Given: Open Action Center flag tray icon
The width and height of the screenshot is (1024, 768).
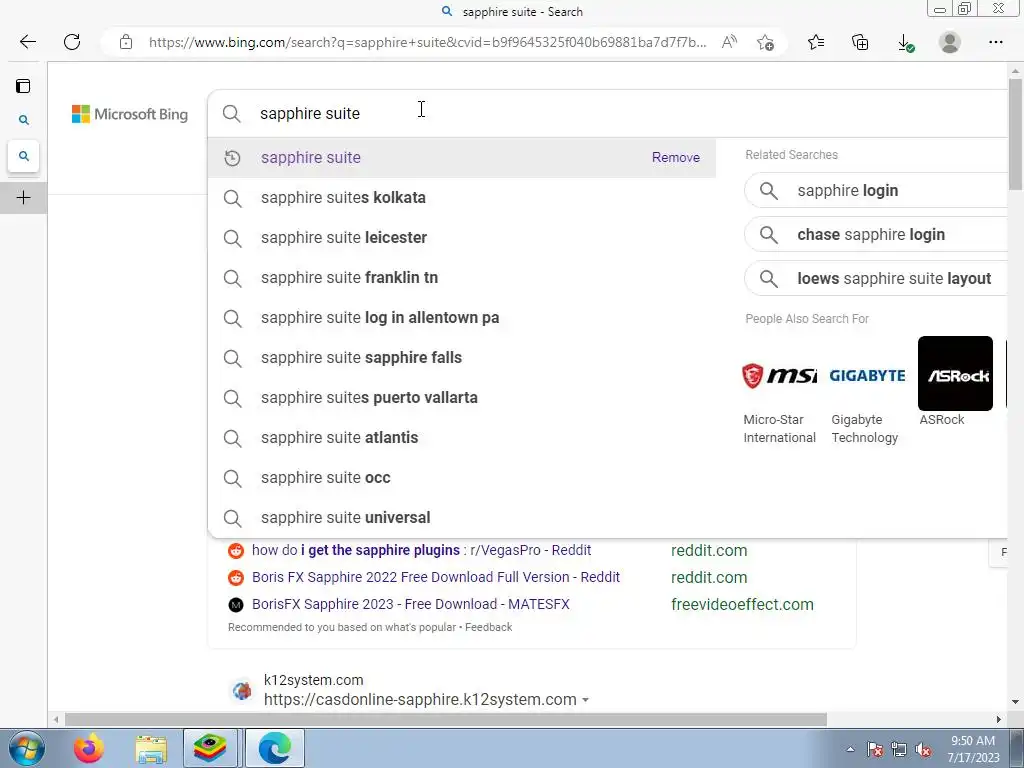Looking at the screenshot, I should click(875, 750).
